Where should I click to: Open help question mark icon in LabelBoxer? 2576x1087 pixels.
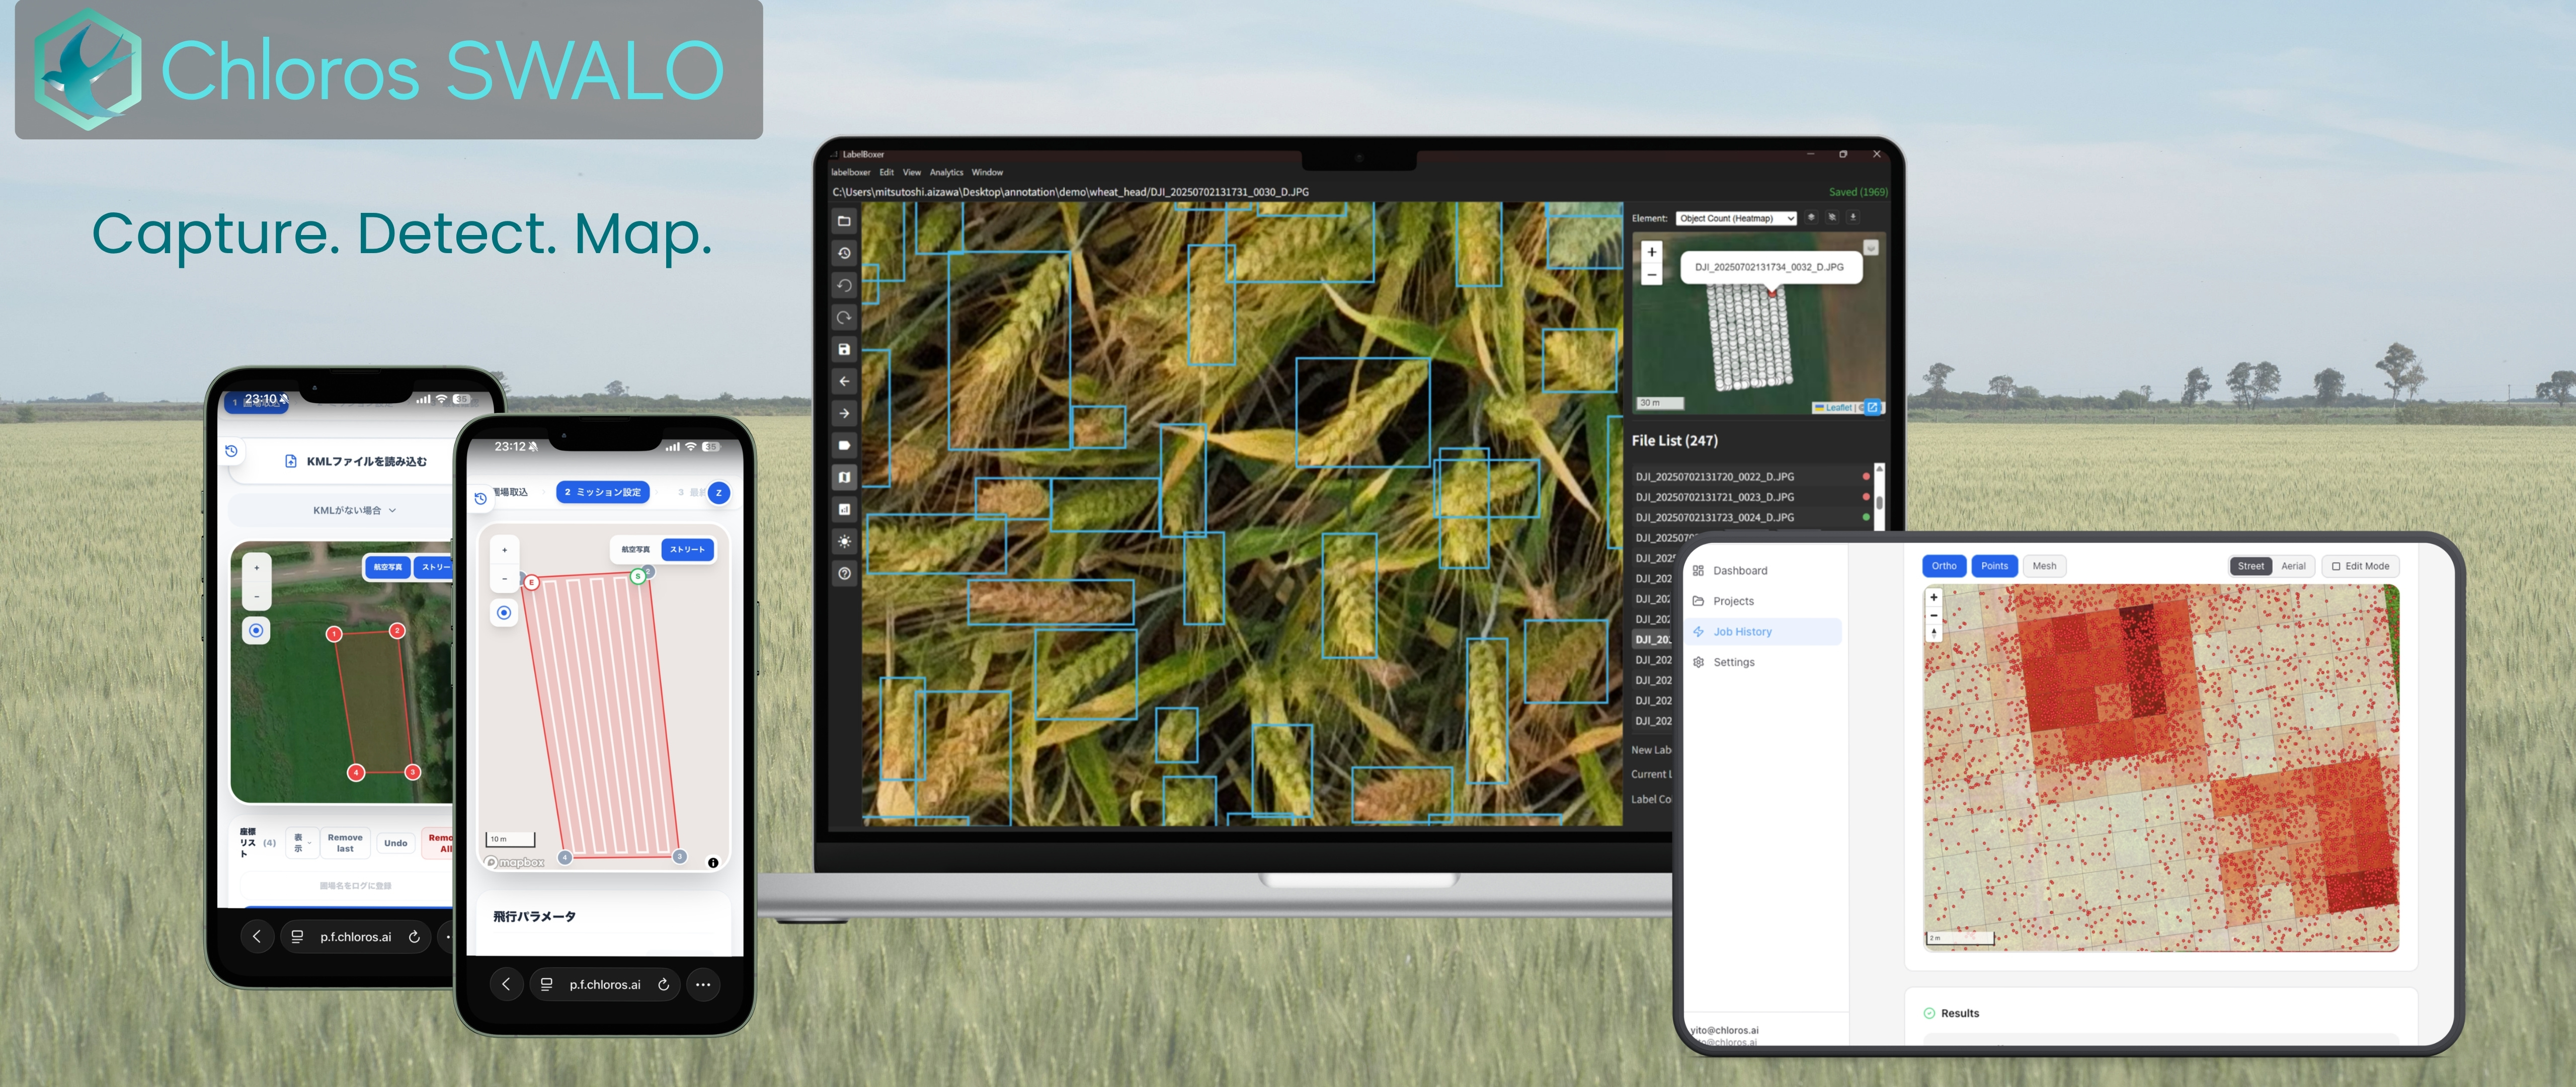pos(844,573)
